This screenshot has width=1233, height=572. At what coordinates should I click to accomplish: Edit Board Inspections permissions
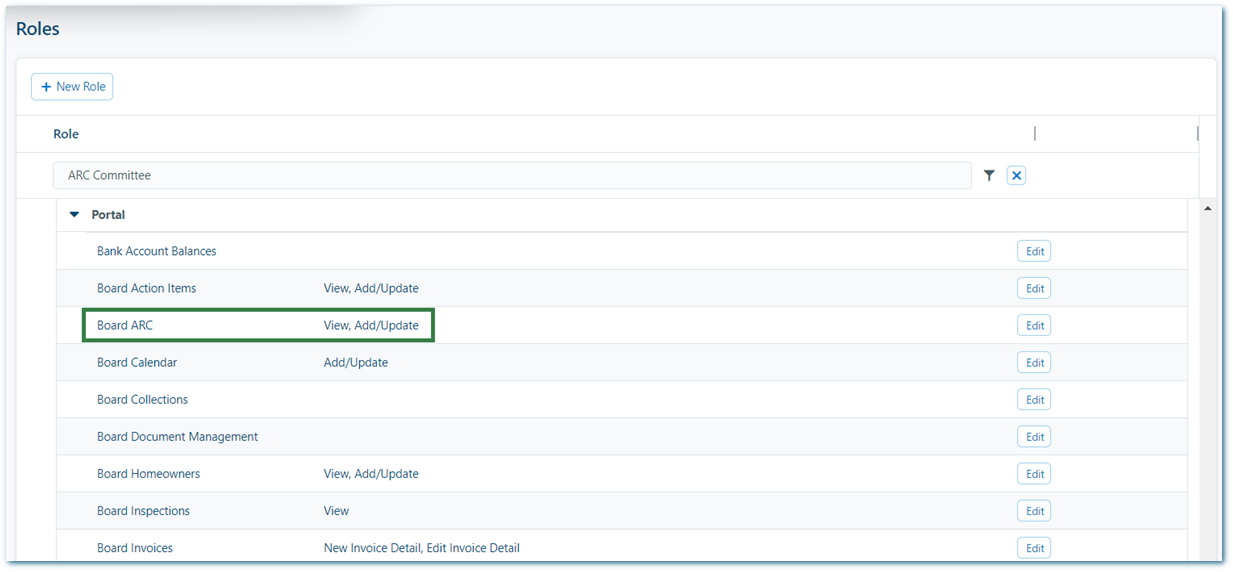pos(1035,511)
